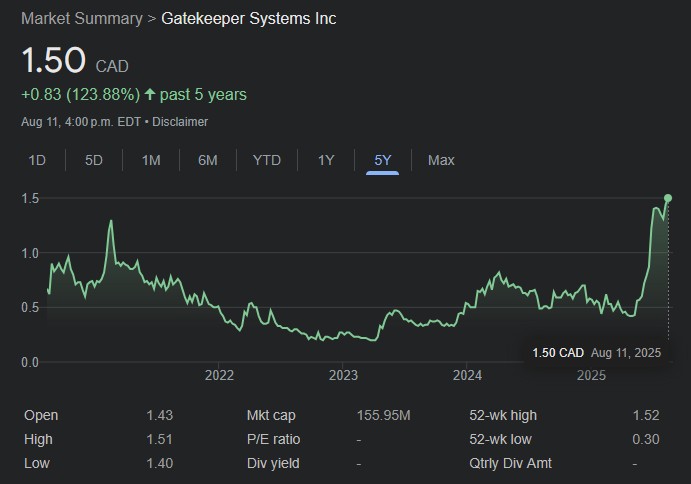The width and height of the screenshot is (691, 484).
Task: Click the 'Mkt cap' stat label
Action: point(271,415)
